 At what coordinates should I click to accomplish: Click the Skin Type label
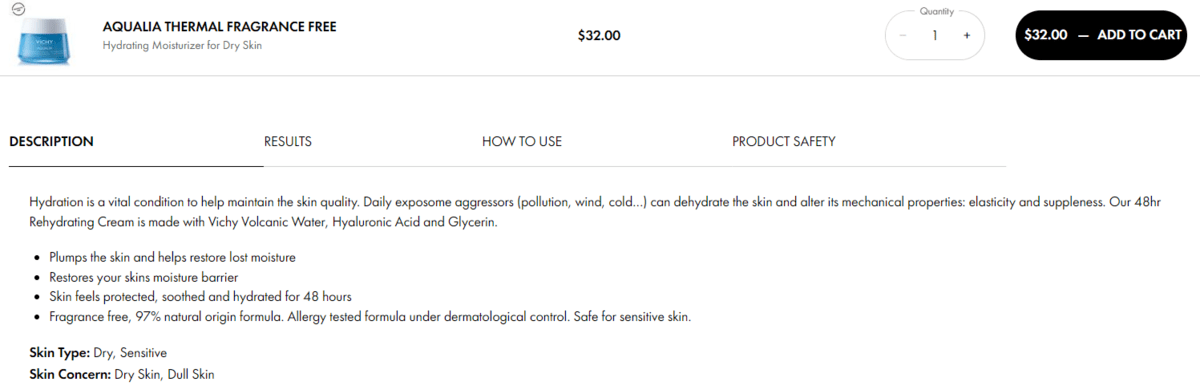[x=60, y=353]
